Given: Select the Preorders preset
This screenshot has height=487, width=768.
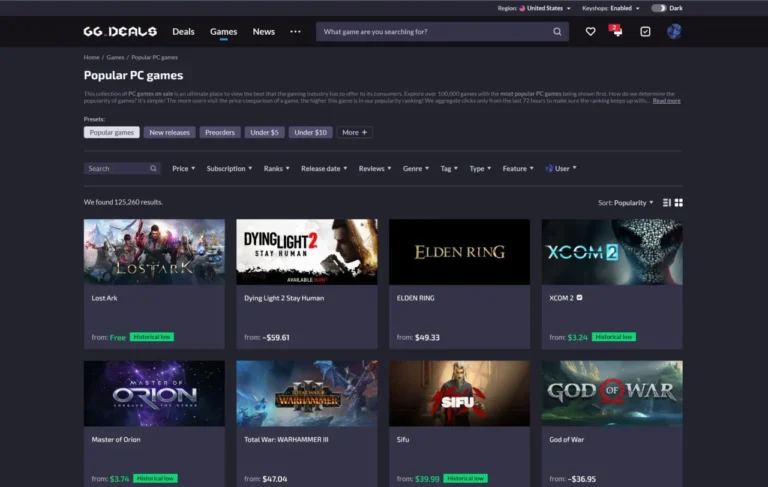Looking at the screenshot, I should click(x=220, y=132).
